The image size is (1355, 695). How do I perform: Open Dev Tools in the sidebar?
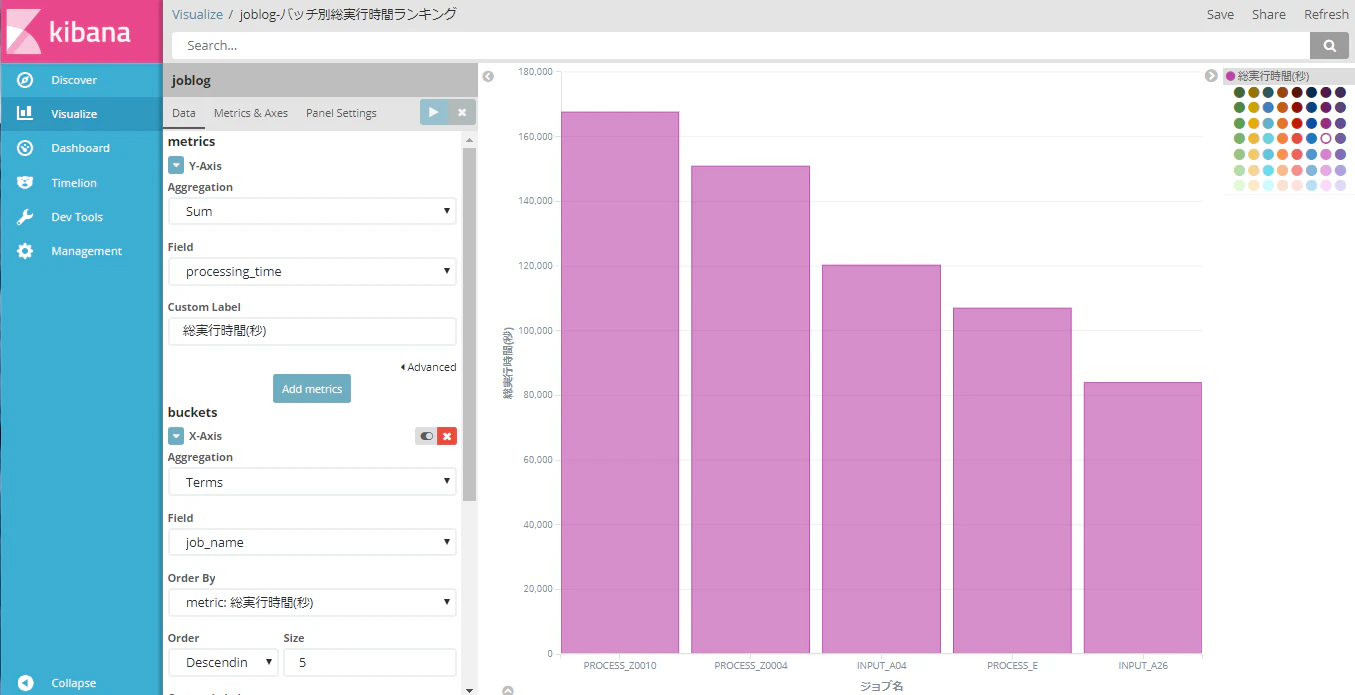click(x=81, y=217)
